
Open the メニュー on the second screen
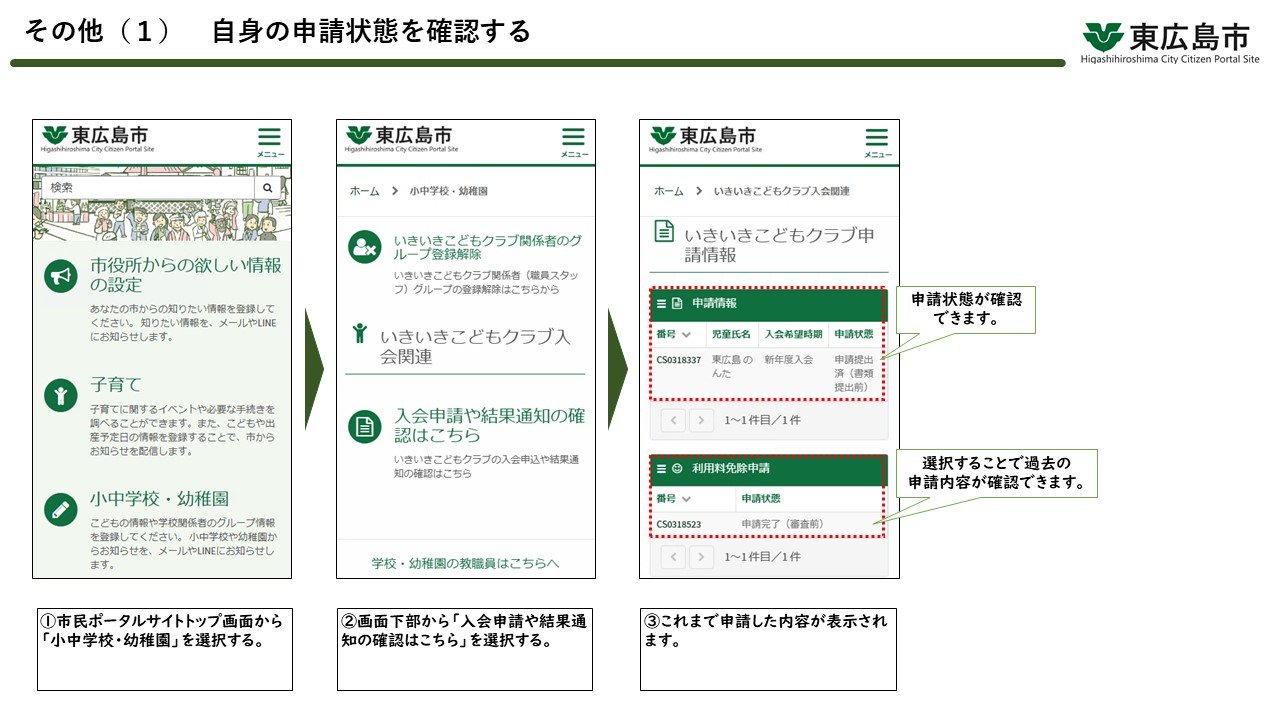coord(572,138)
